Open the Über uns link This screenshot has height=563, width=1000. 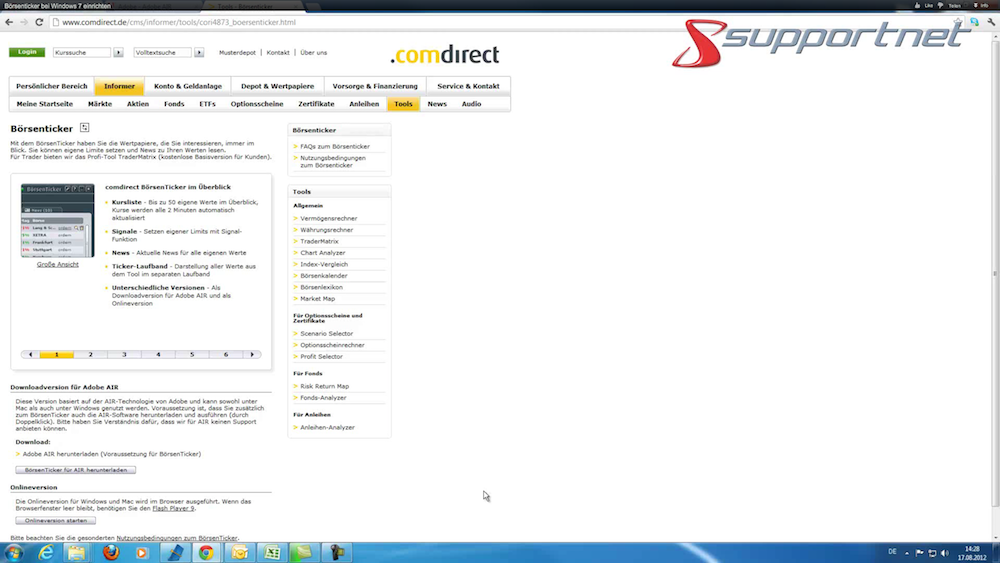tap(314, 53)
